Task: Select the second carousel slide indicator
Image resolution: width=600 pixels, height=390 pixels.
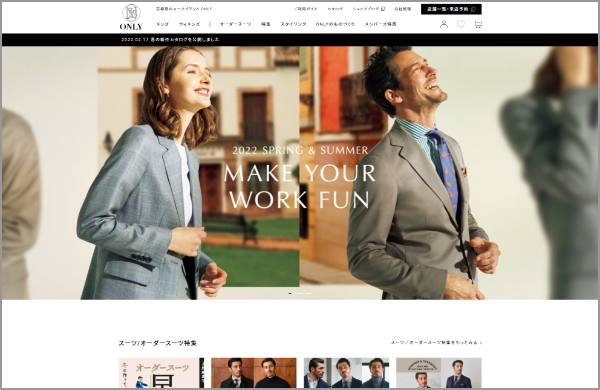Action: (x=300, y=294)
